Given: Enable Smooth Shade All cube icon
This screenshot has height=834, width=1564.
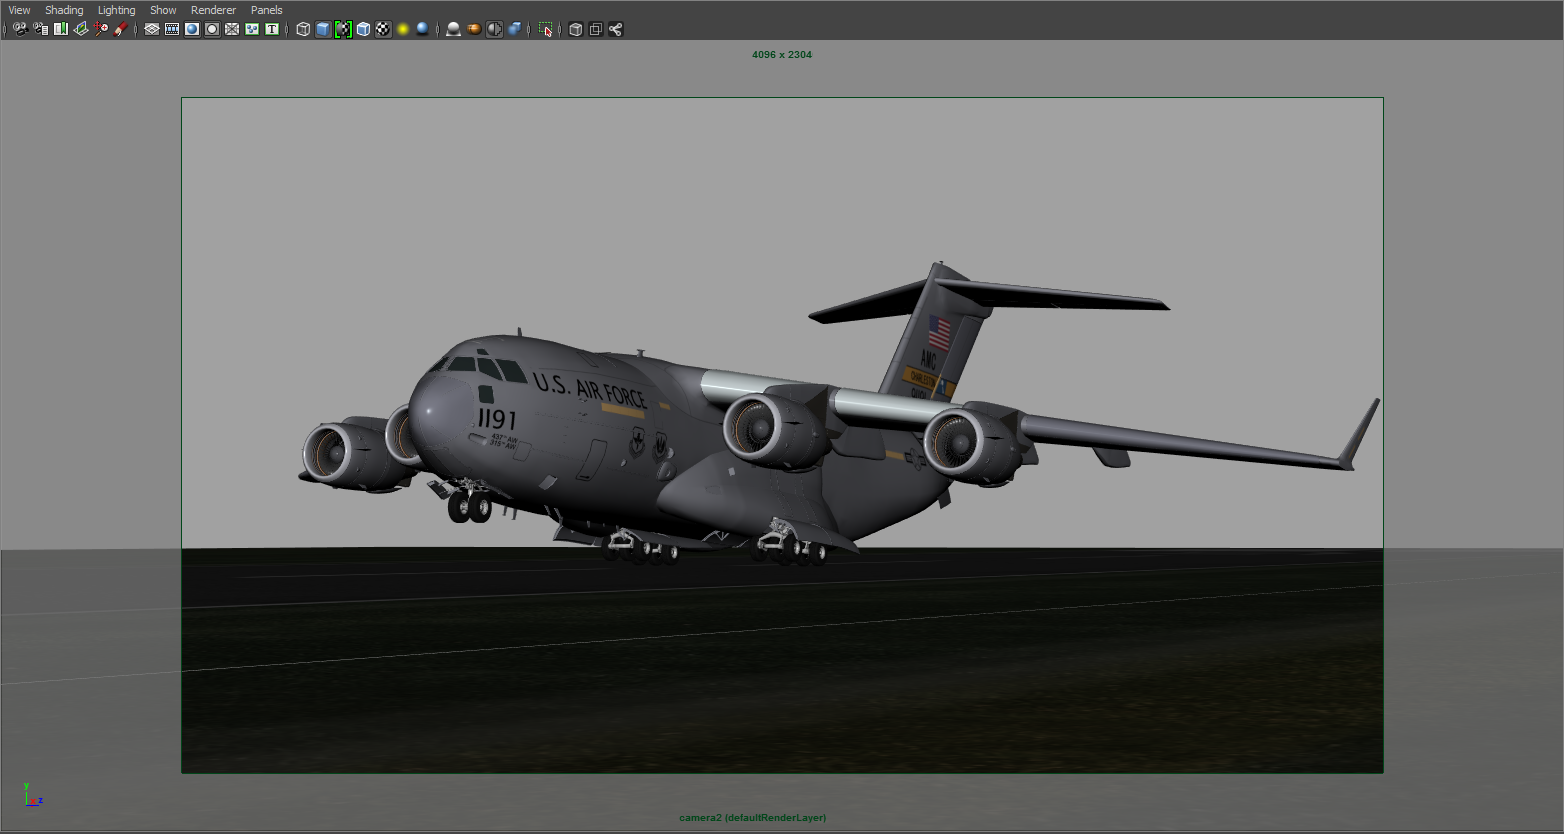Looking at the screenshot, I should tap(323, 29).
